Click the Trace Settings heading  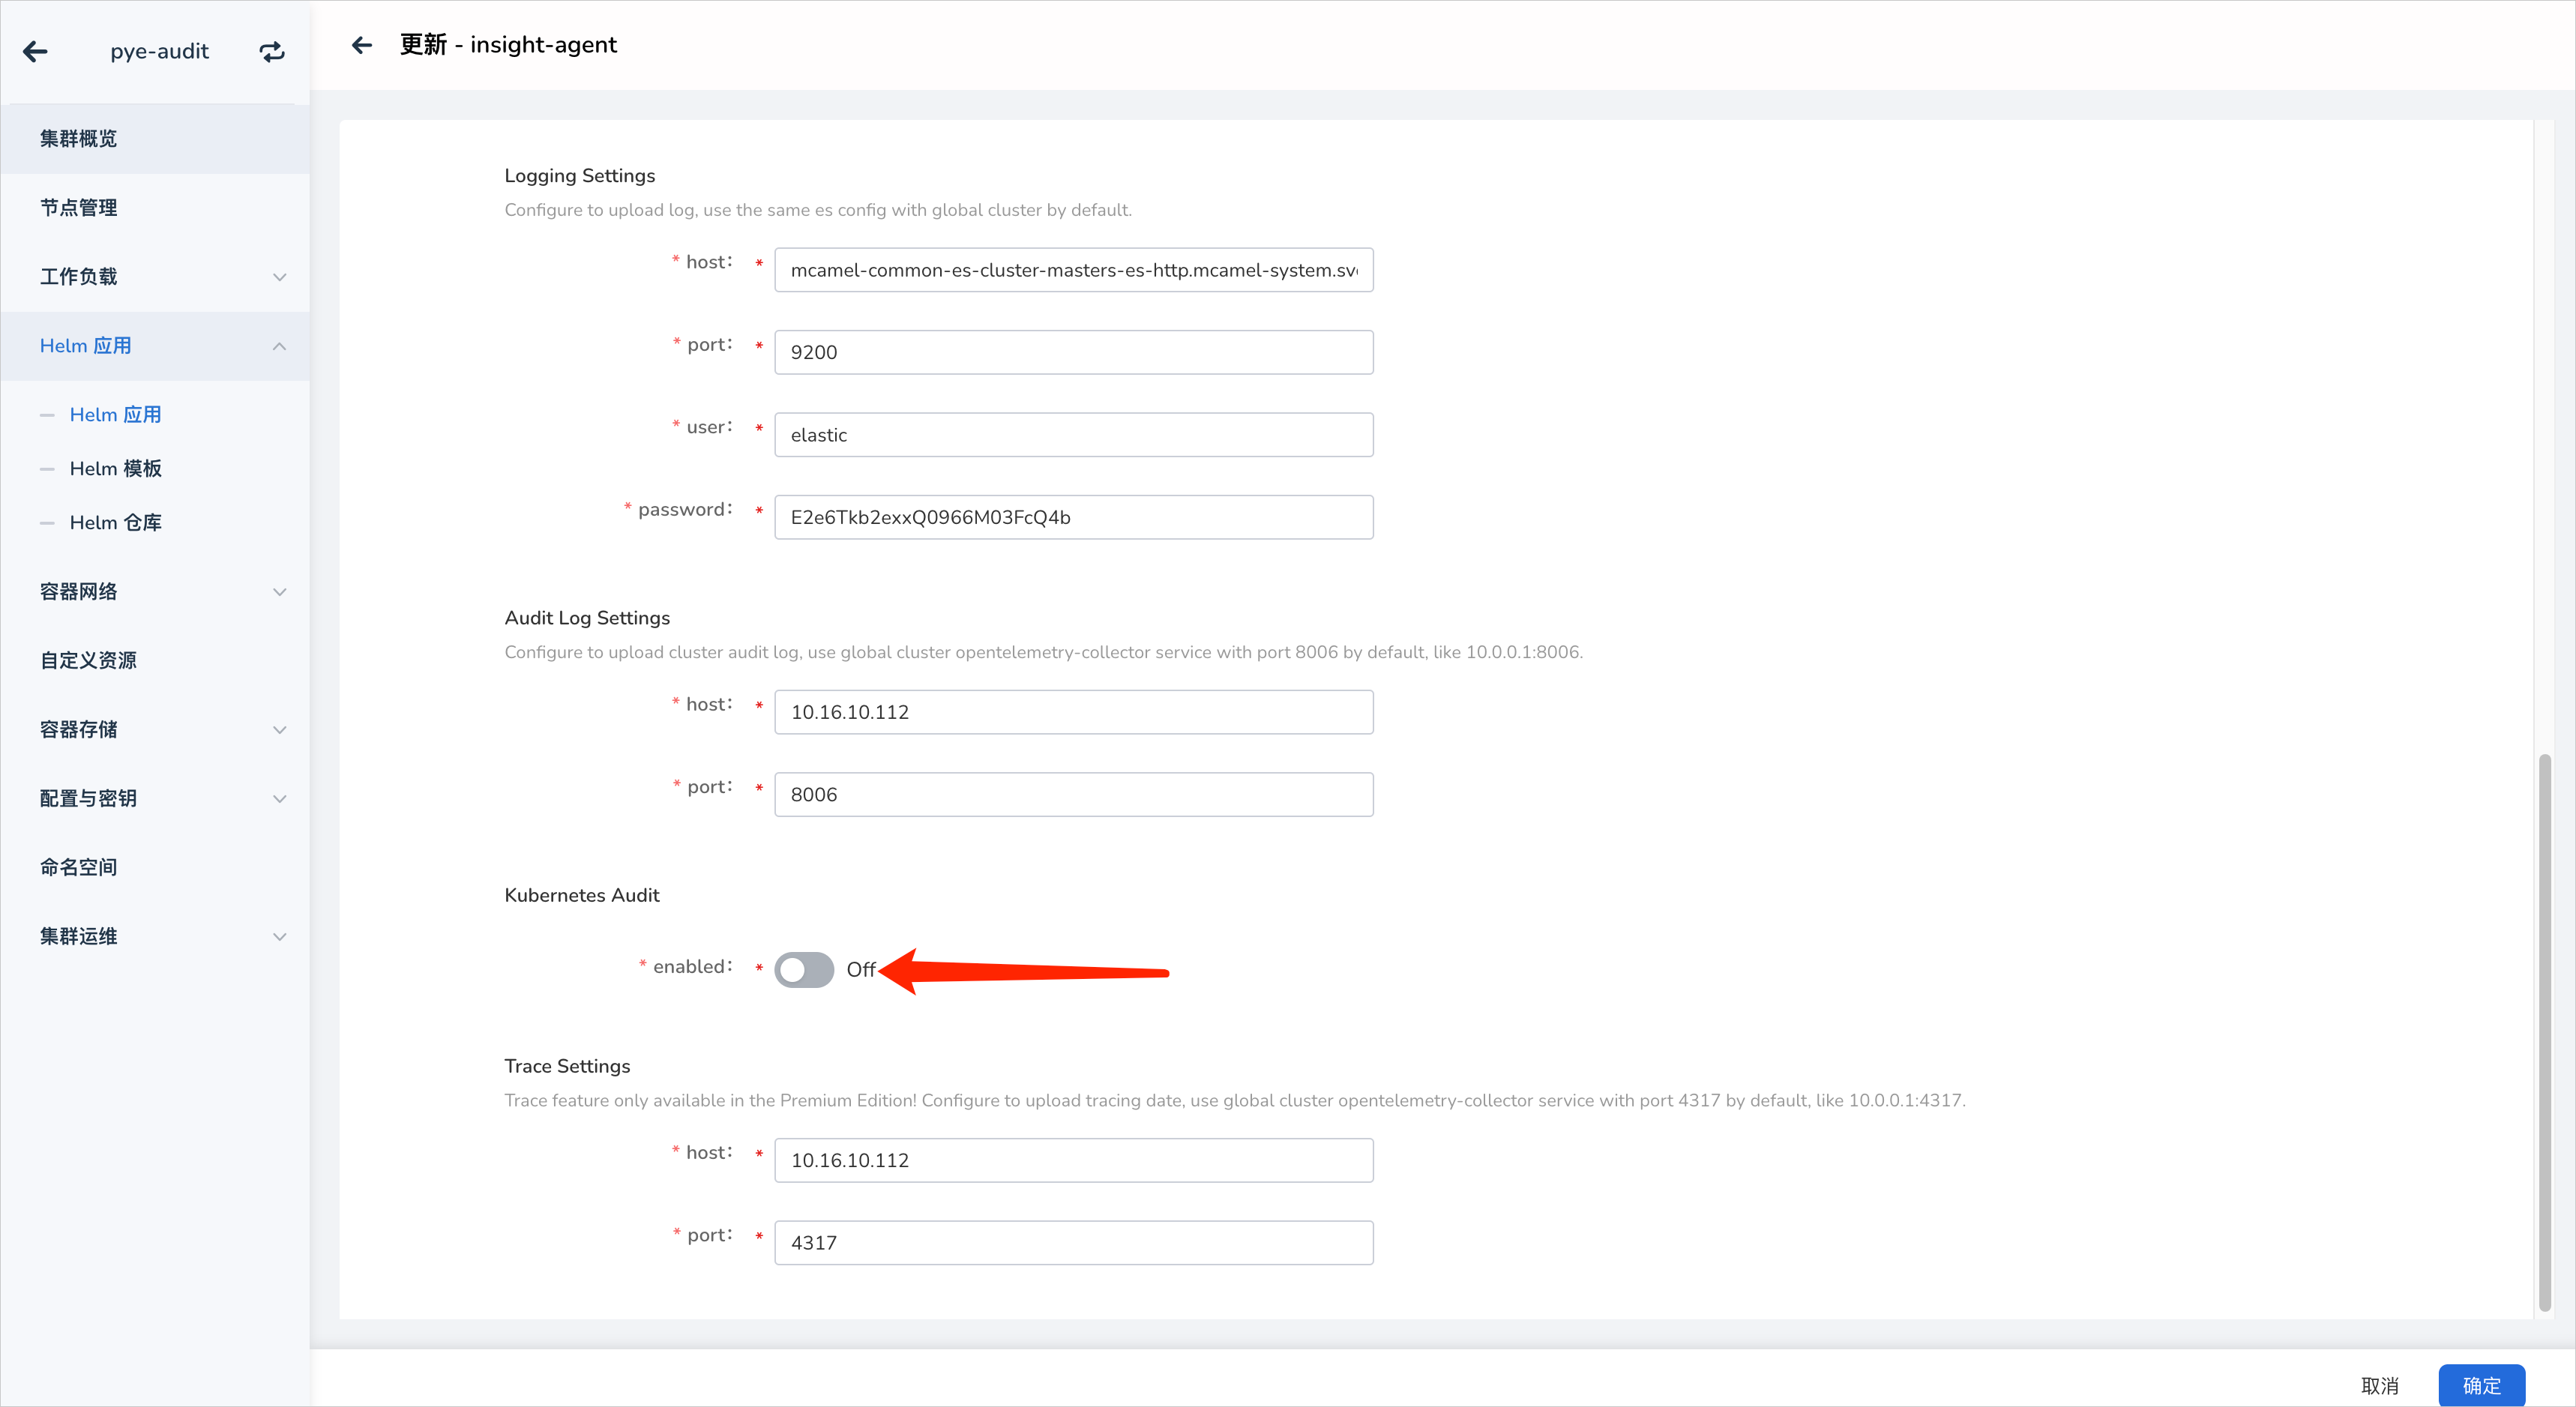567,1066
